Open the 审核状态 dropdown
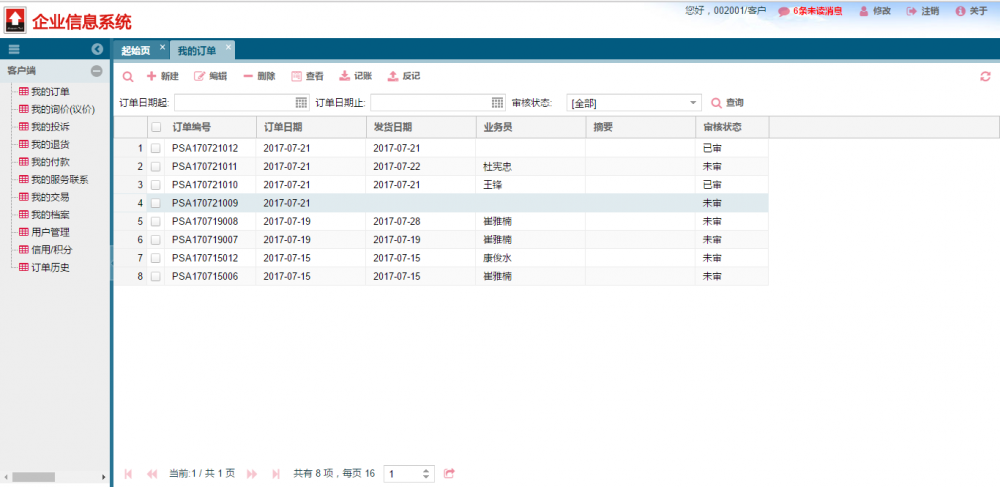The image size is (1000, 487). pos(694,102)
